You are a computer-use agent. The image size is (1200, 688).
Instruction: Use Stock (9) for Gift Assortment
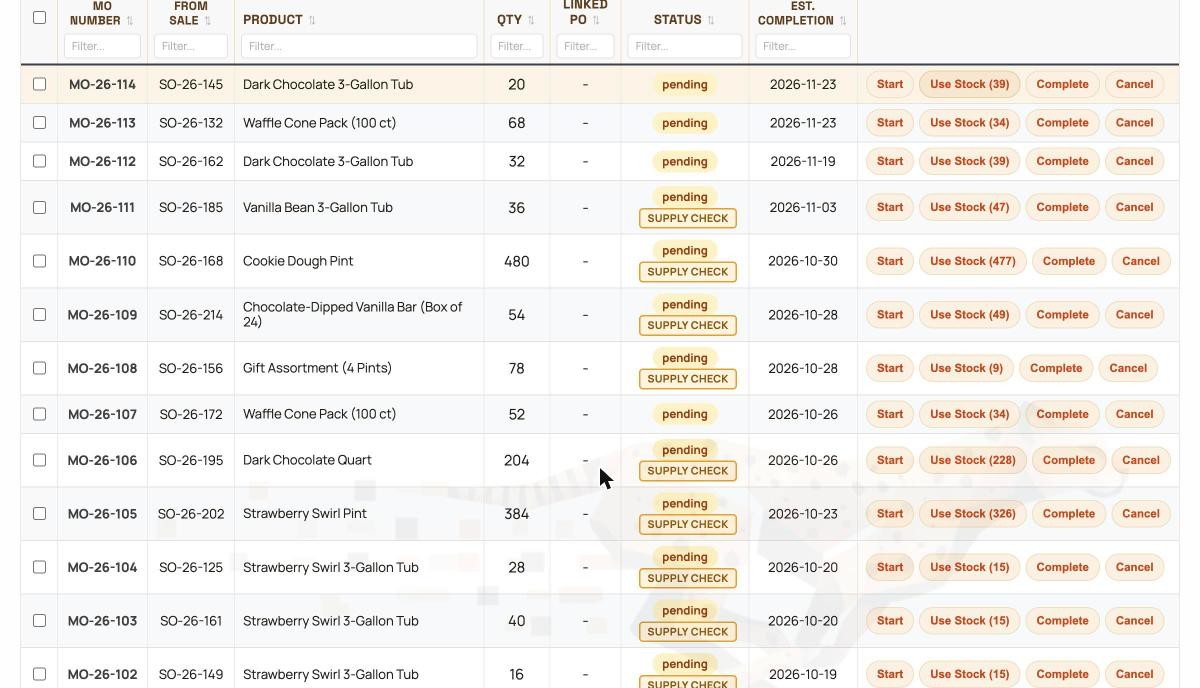coord(966,368)
